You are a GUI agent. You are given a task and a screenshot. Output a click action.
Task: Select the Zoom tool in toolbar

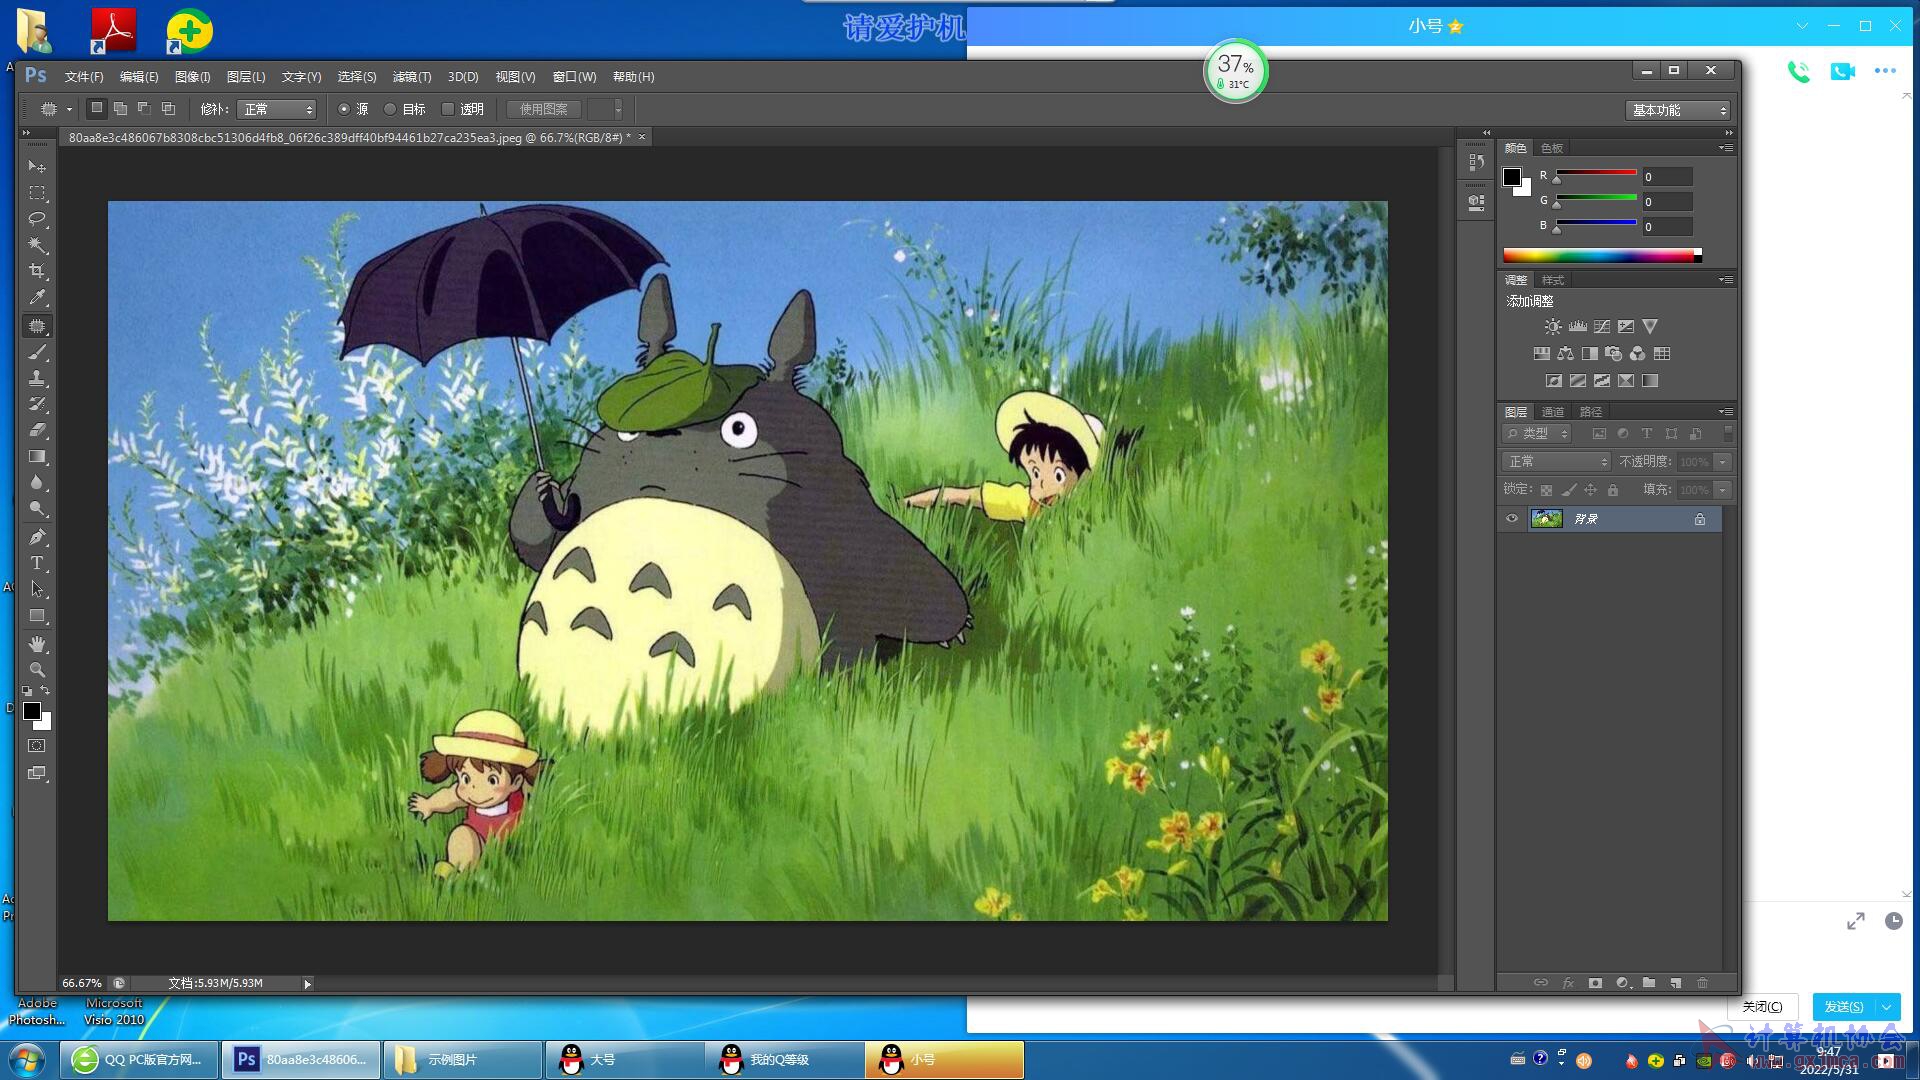pyautogui.click(x=37, y=670)
